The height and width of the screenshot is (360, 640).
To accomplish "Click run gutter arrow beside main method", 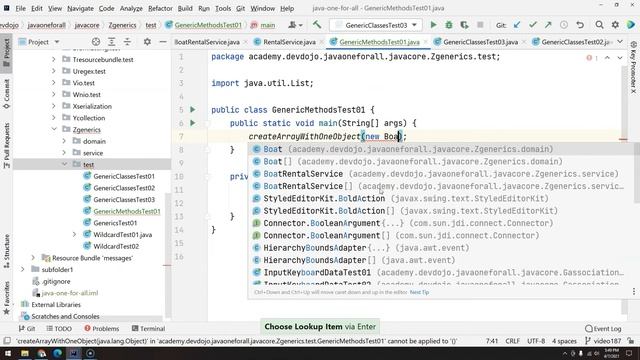I will click(x=193, y=123).
